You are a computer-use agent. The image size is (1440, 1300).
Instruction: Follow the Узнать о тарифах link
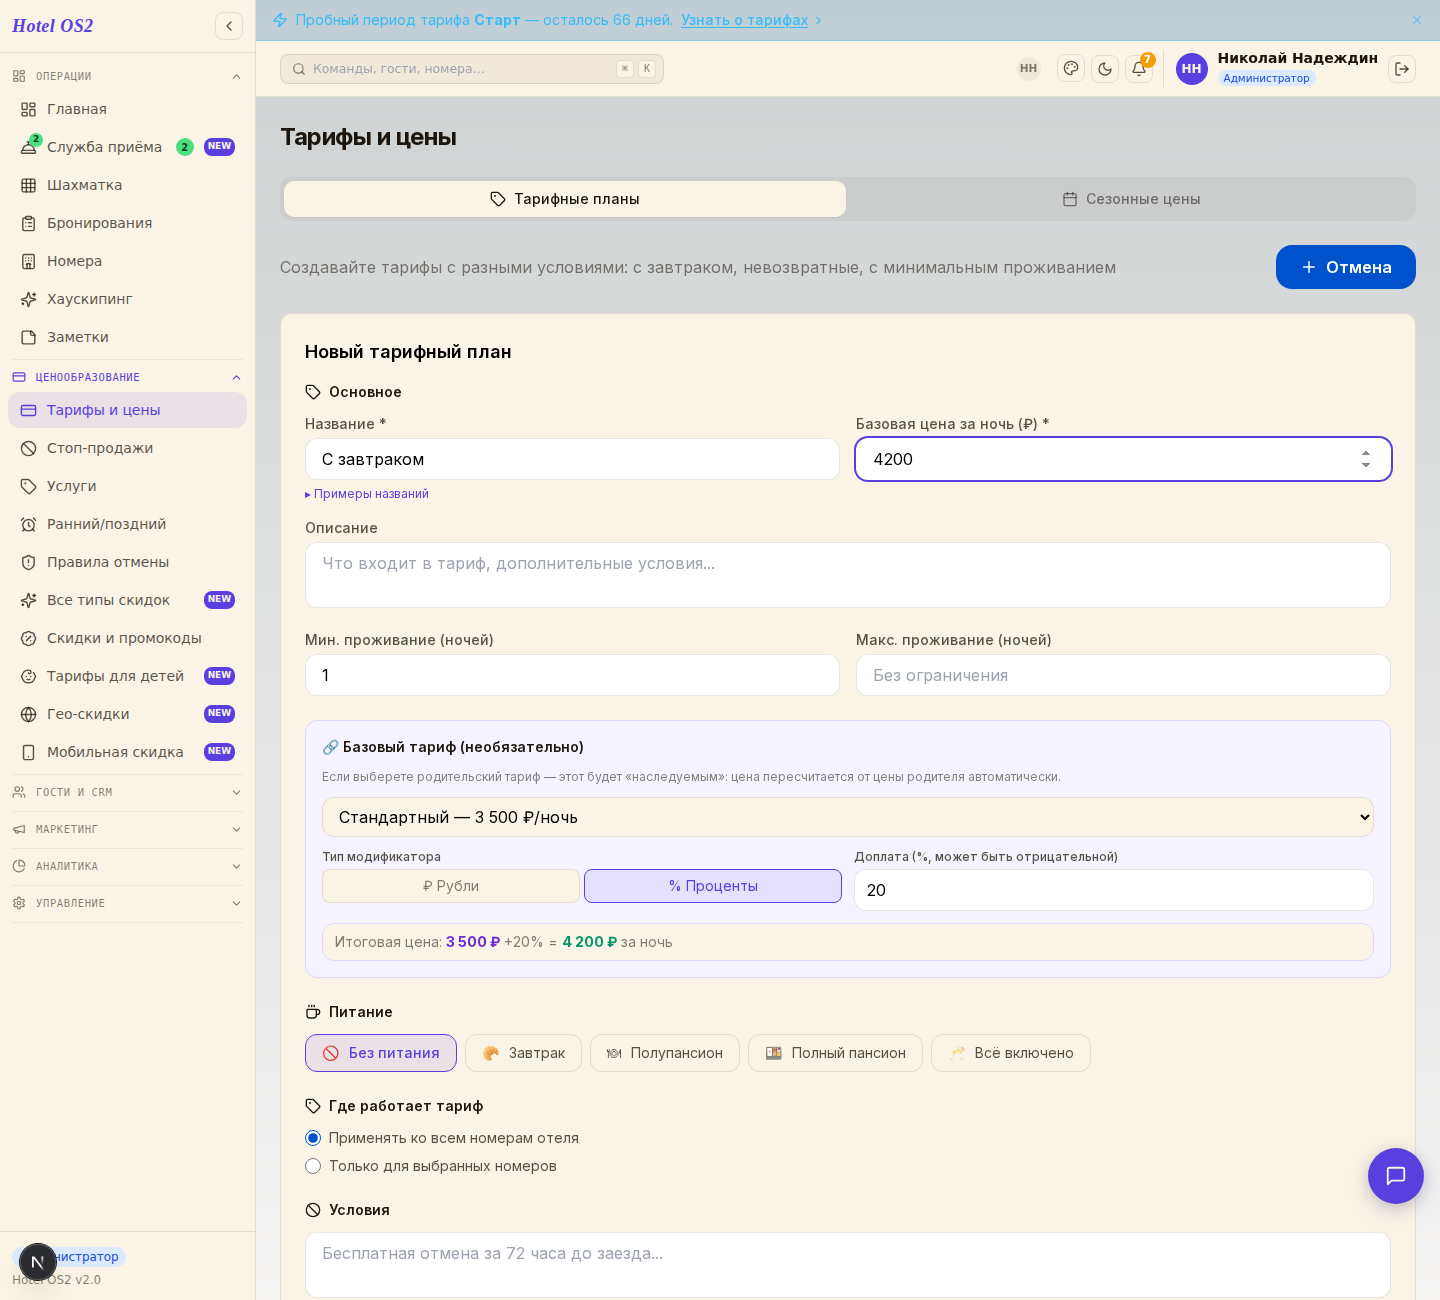click(744, 20)
